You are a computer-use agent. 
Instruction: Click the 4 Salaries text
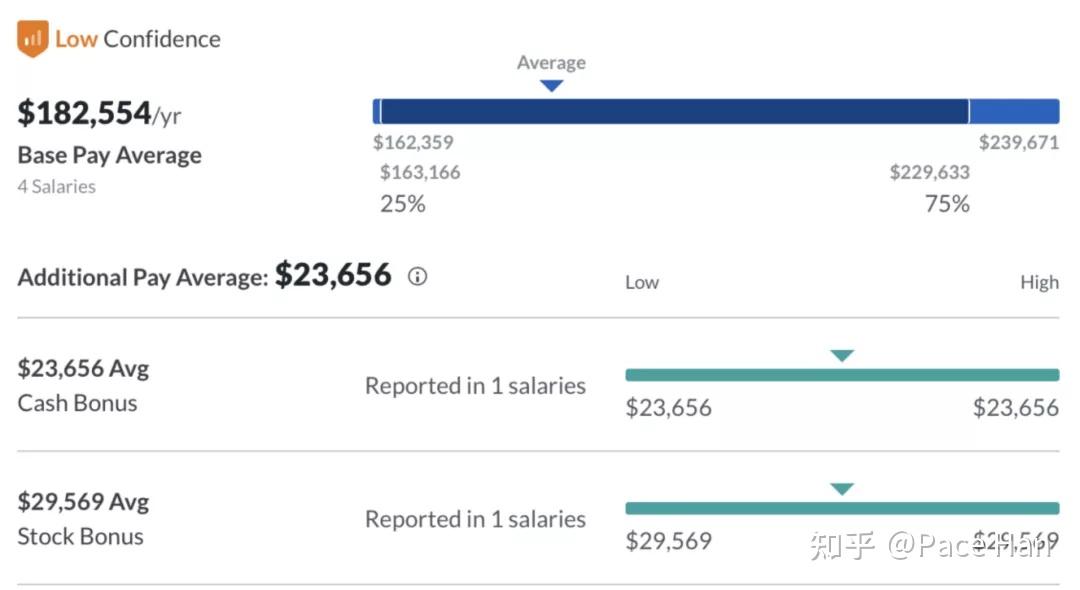pos(57,186)
